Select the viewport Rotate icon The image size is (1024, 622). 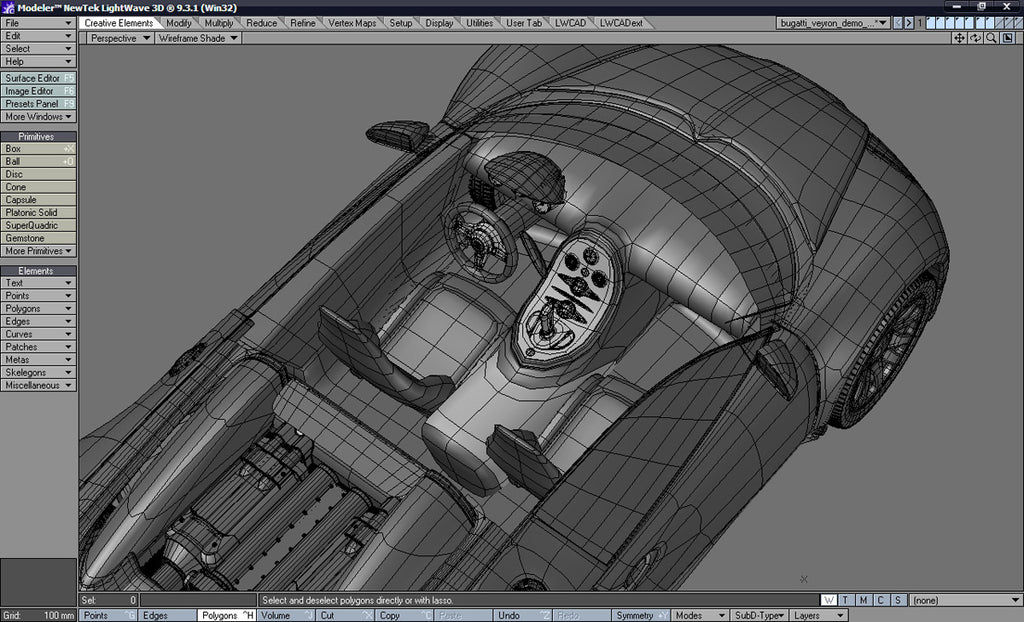pyautogui.click(x=975, y=37)
